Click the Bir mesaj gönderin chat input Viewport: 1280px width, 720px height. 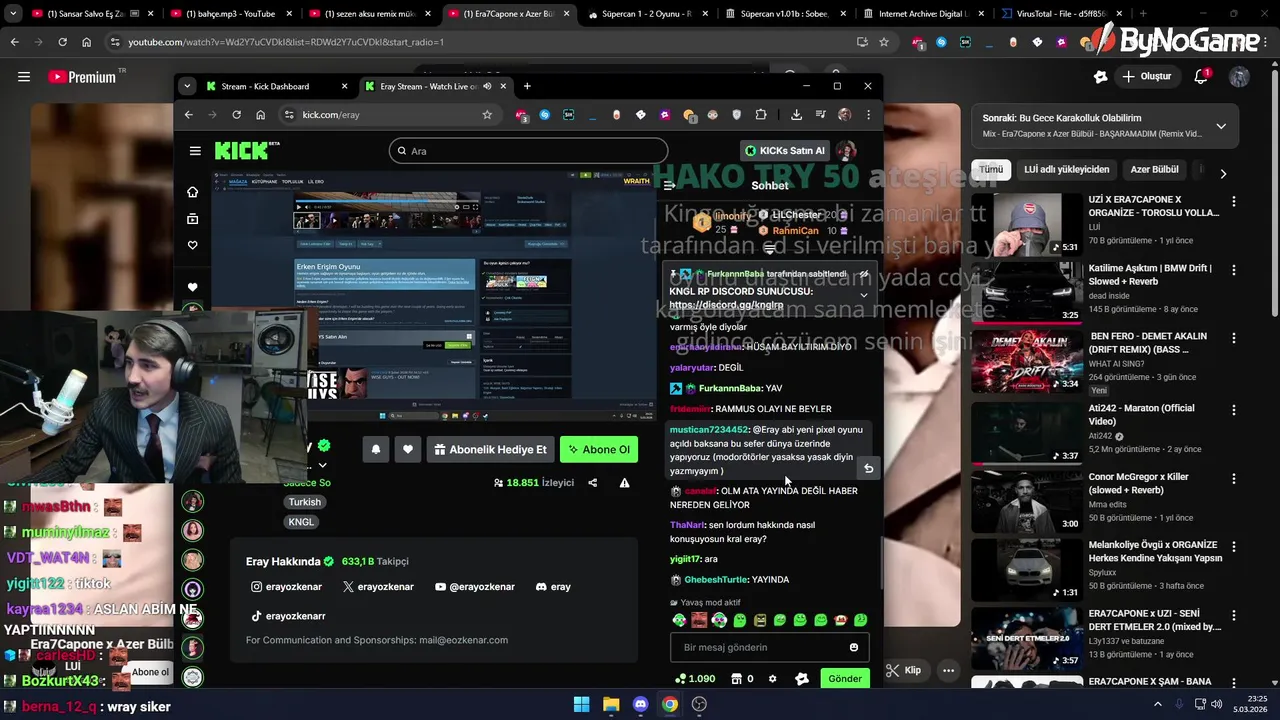[x=769, y=648]
